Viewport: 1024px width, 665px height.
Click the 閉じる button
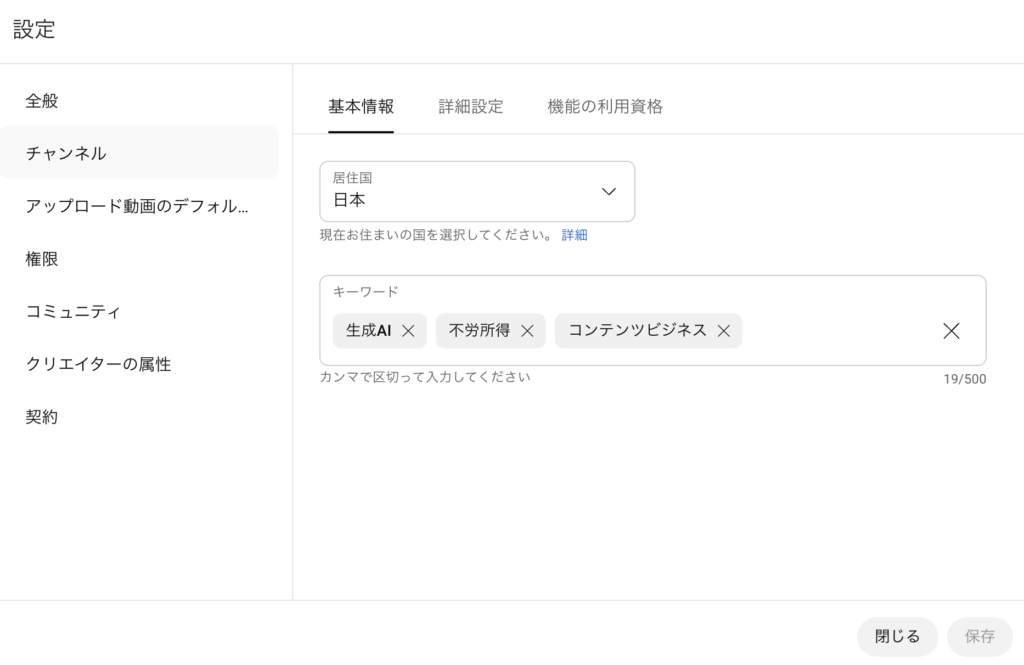click(x=897, y=636)
